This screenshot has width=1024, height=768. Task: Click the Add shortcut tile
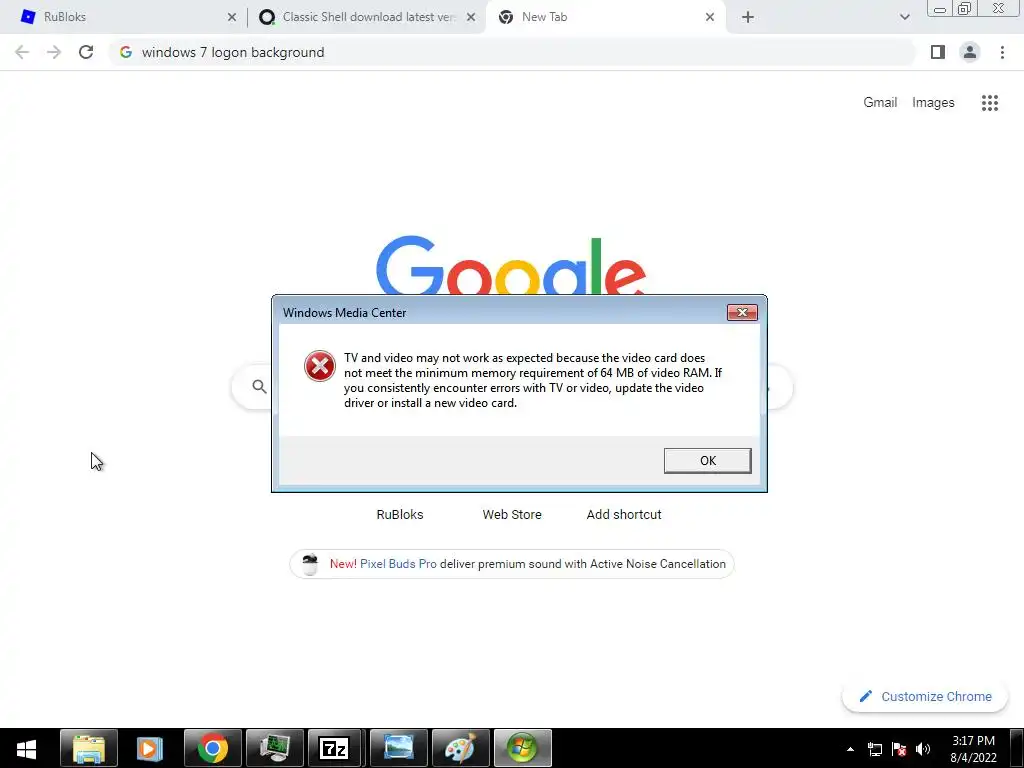(624, 515)
